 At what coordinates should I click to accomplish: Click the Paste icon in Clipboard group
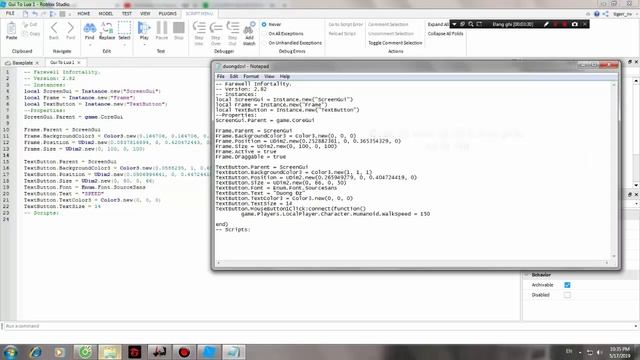click(11, 28)
